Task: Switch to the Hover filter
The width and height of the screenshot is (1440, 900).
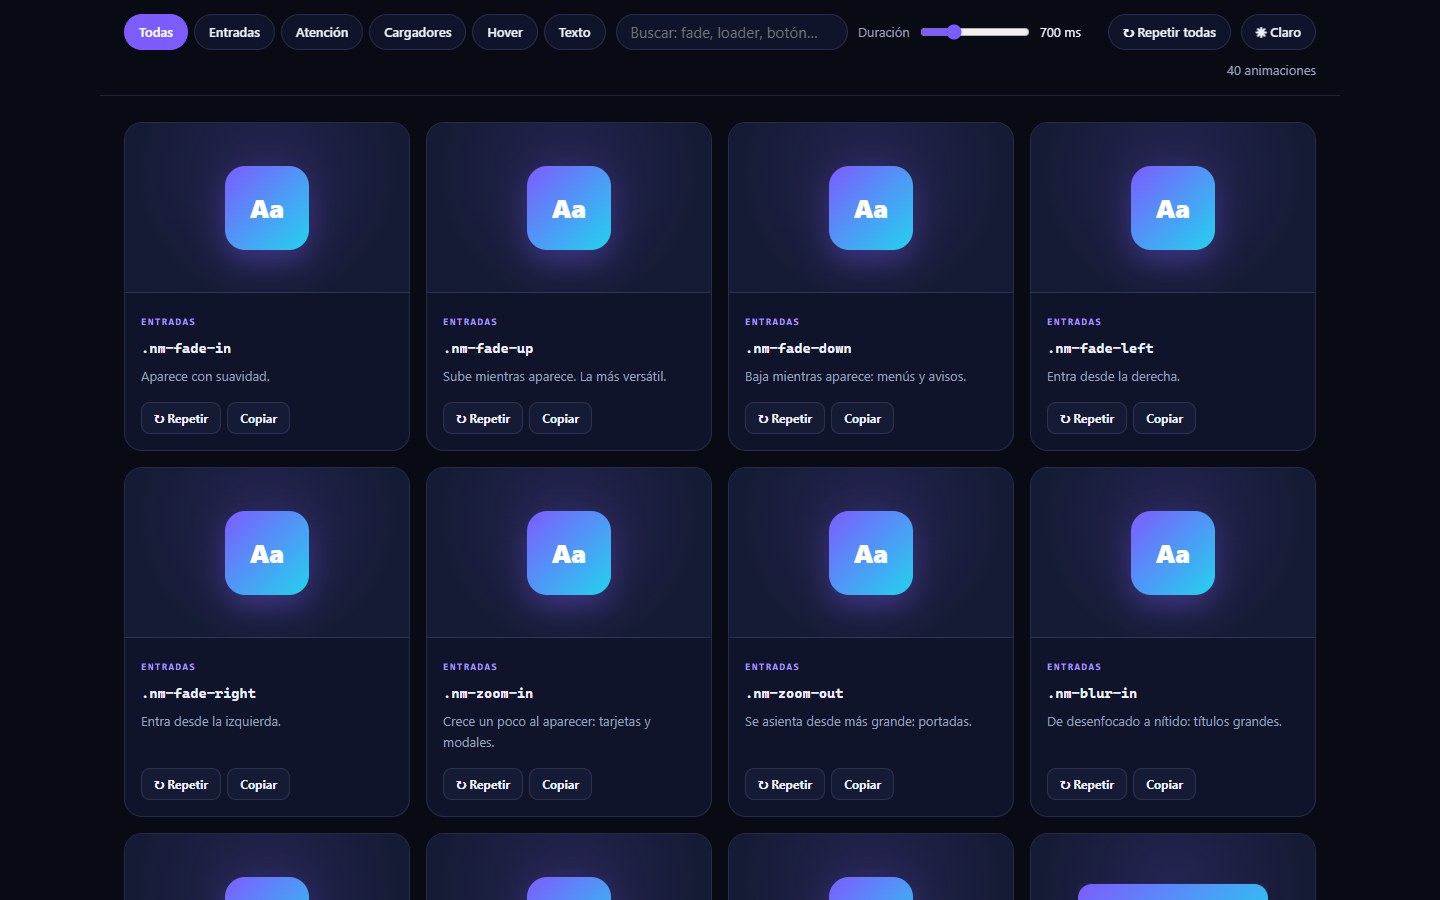Action: (x=505, y=32)
